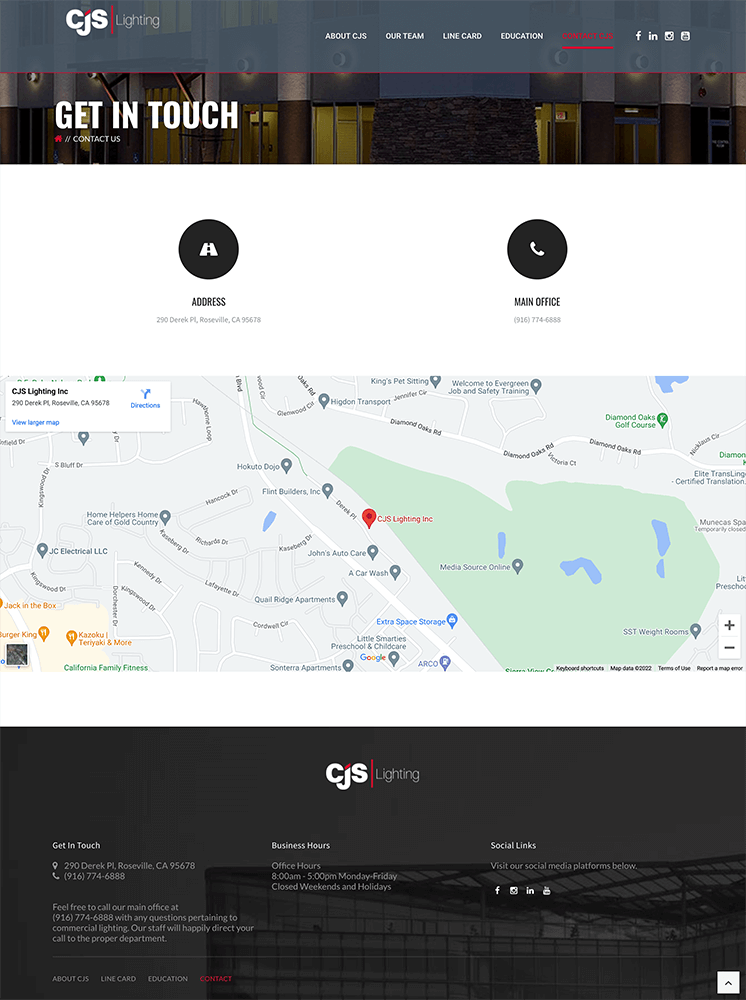Image resolution: width=746 pixels, height=1000 pixels.
Task: Click the King's Pet Sitting marker
Action: (x=435, y=381)
